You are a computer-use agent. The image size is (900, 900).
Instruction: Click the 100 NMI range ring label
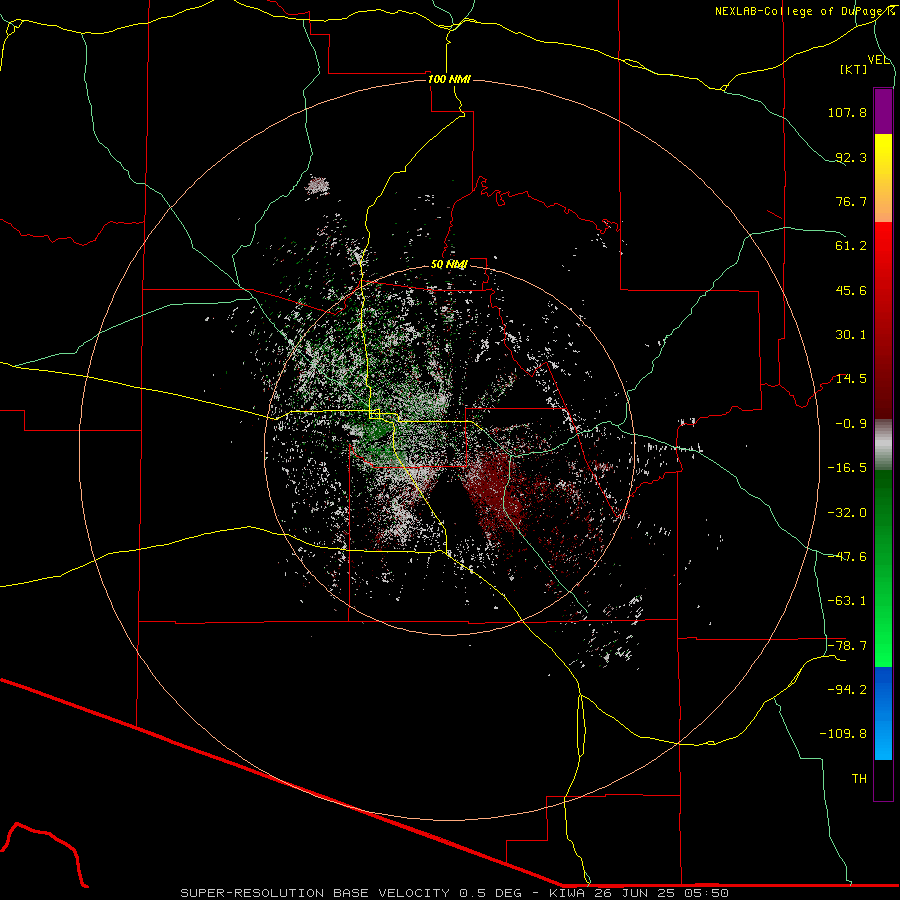point(449,79)
